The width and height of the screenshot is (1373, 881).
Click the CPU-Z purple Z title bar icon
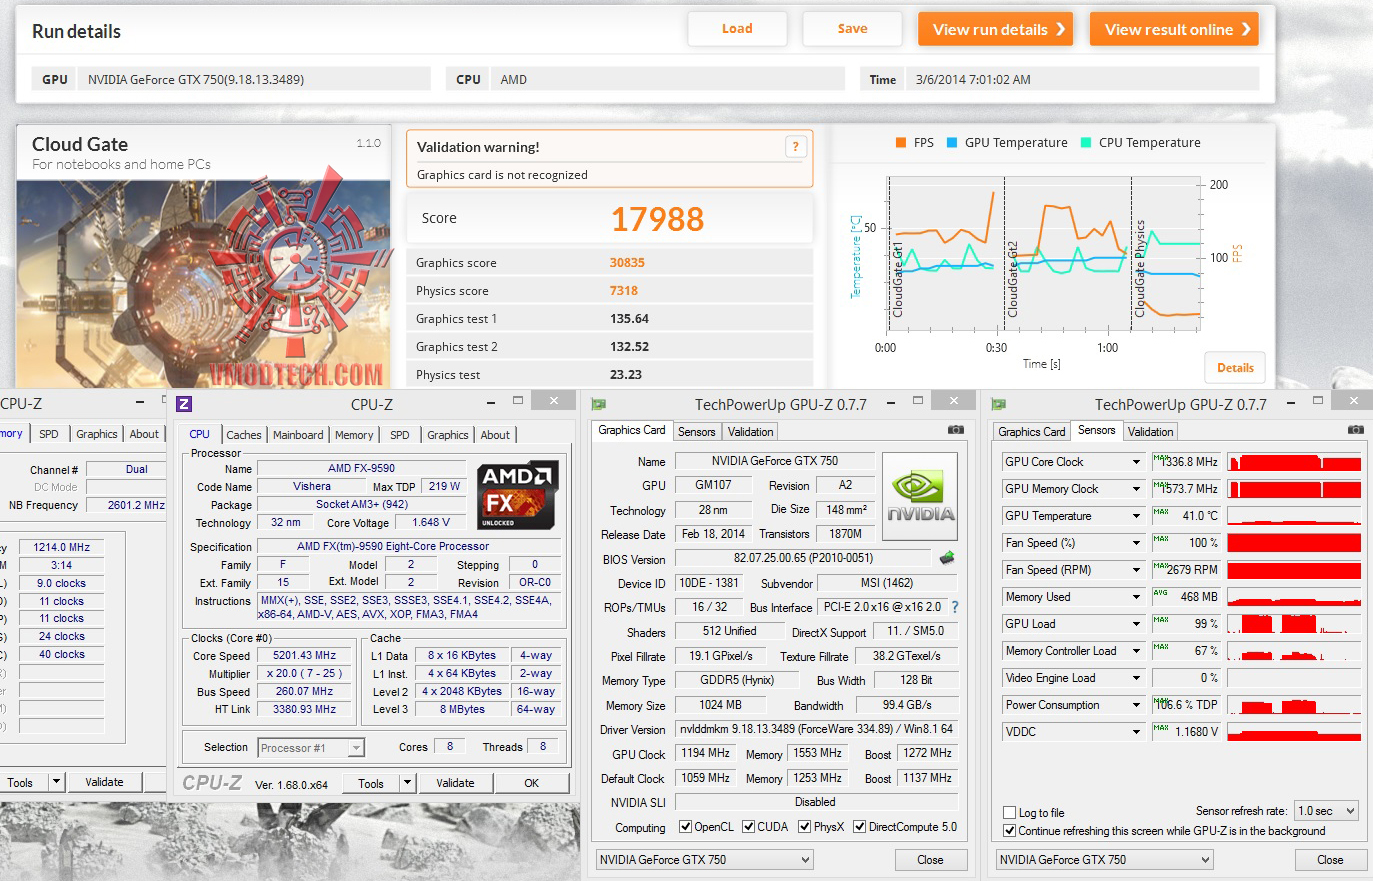(184, 404)
